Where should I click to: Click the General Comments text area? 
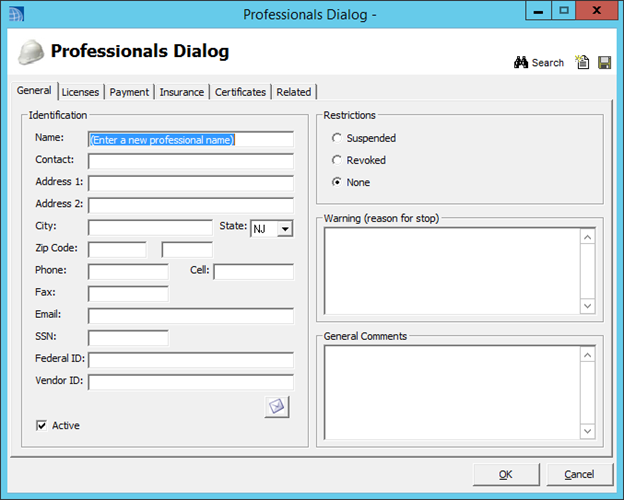[x=452, y=393]
